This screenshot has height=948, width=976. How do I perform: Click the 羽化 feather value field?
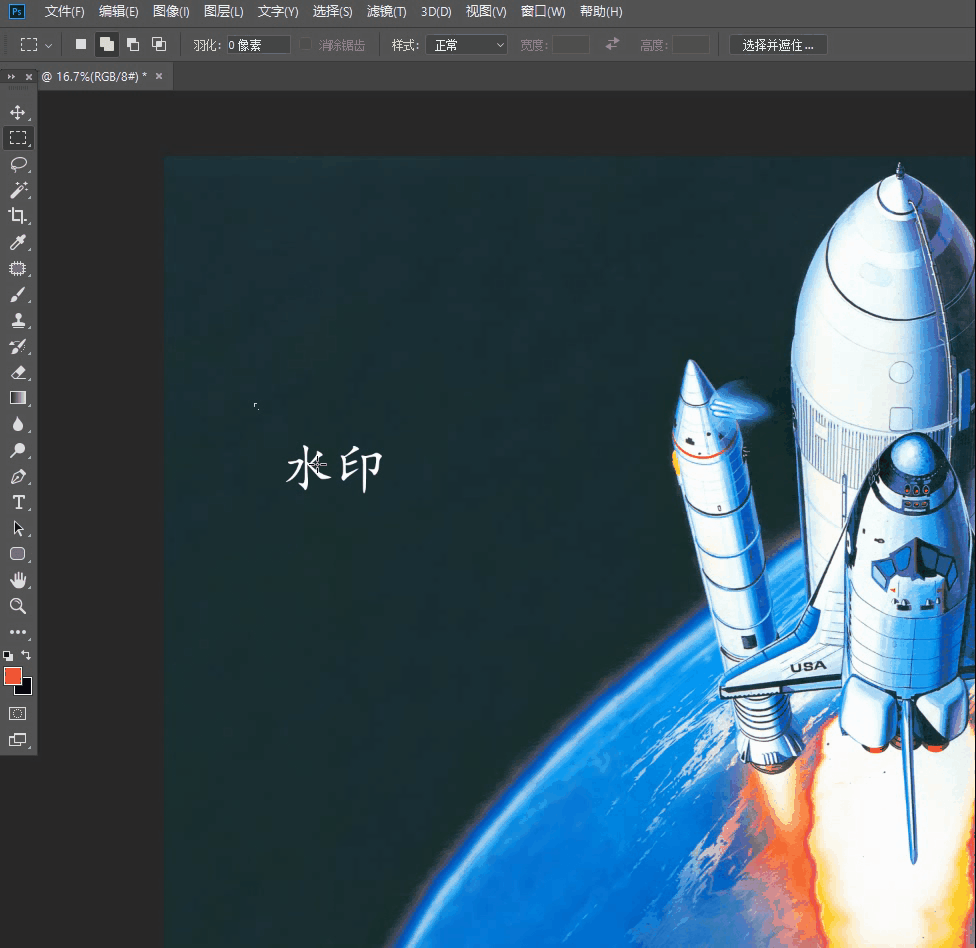click(258, 45)
